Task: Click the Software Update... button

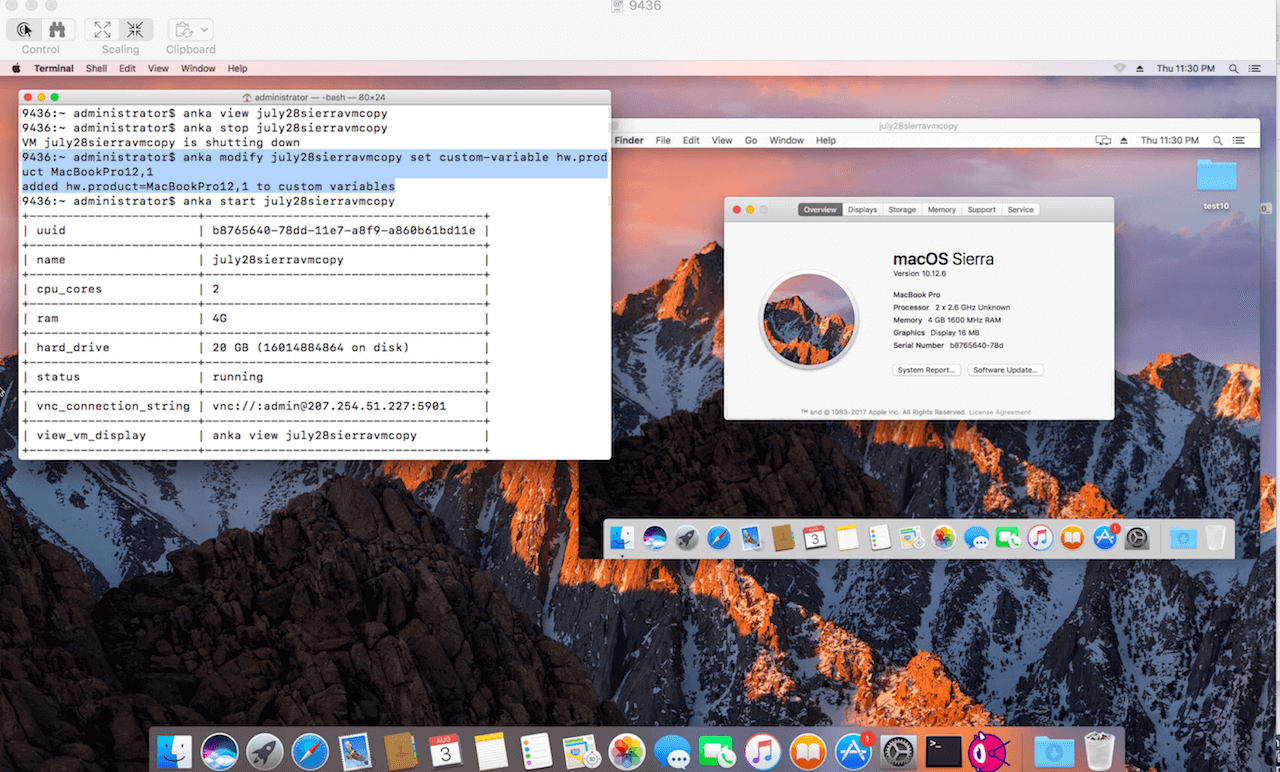Action: click(1006, 370)
